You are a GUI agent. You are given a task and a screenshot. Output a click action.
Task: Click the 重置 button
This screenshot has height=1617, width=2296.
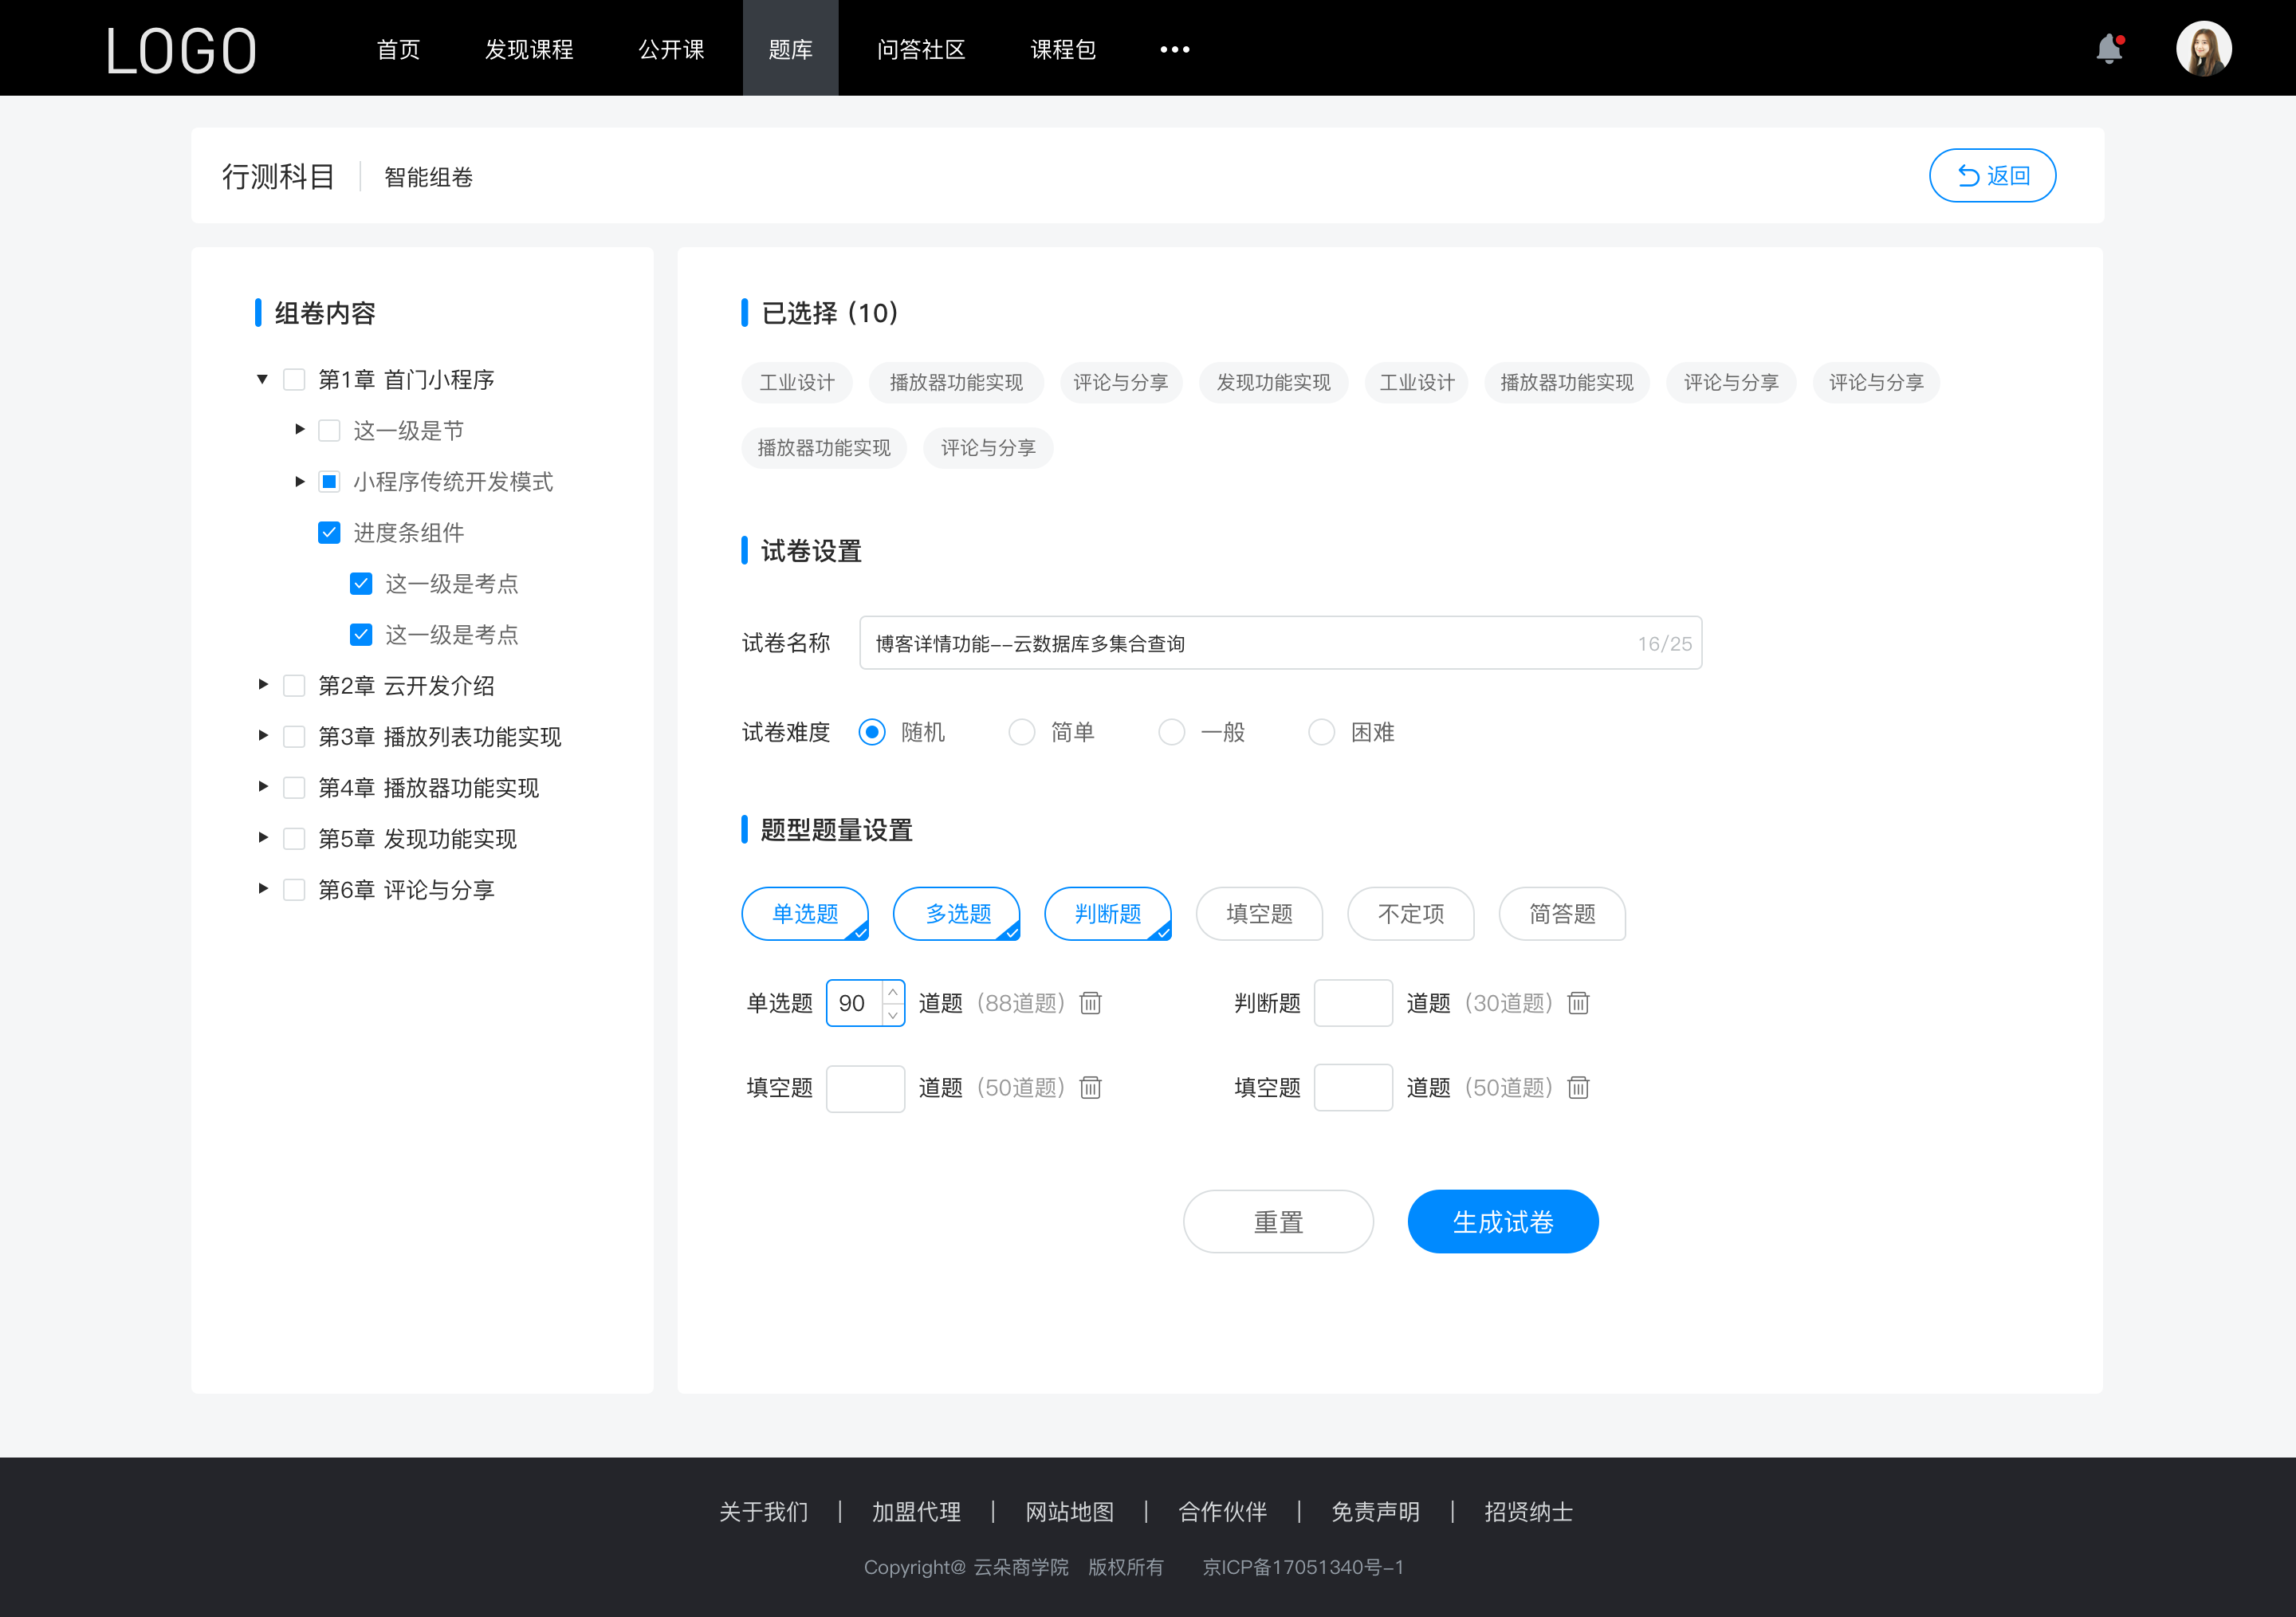pos(1277,1222)
